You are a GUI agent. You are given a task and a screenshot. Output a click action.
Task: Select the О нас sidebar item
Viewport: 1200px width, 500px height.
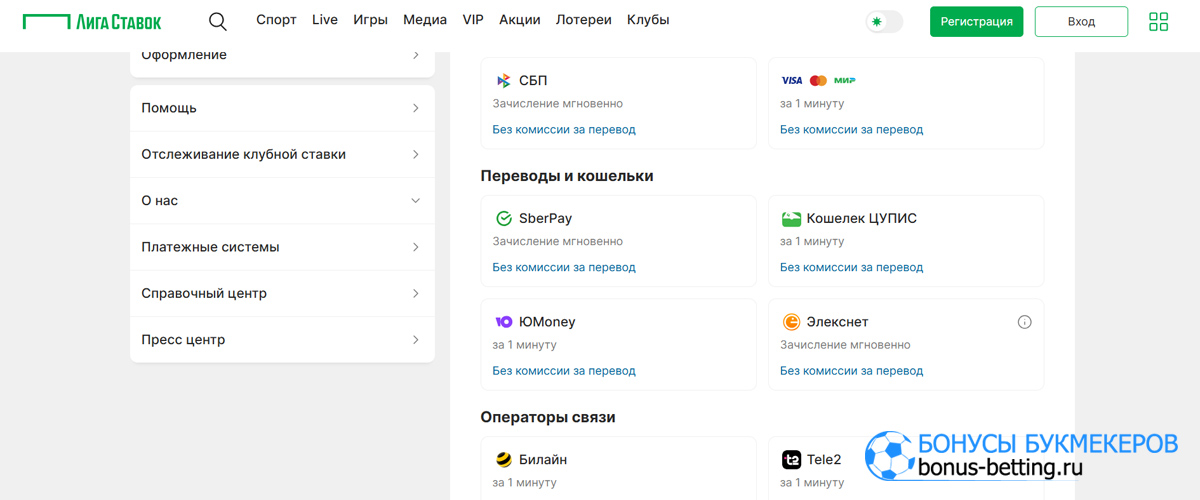tap(282, 201)
